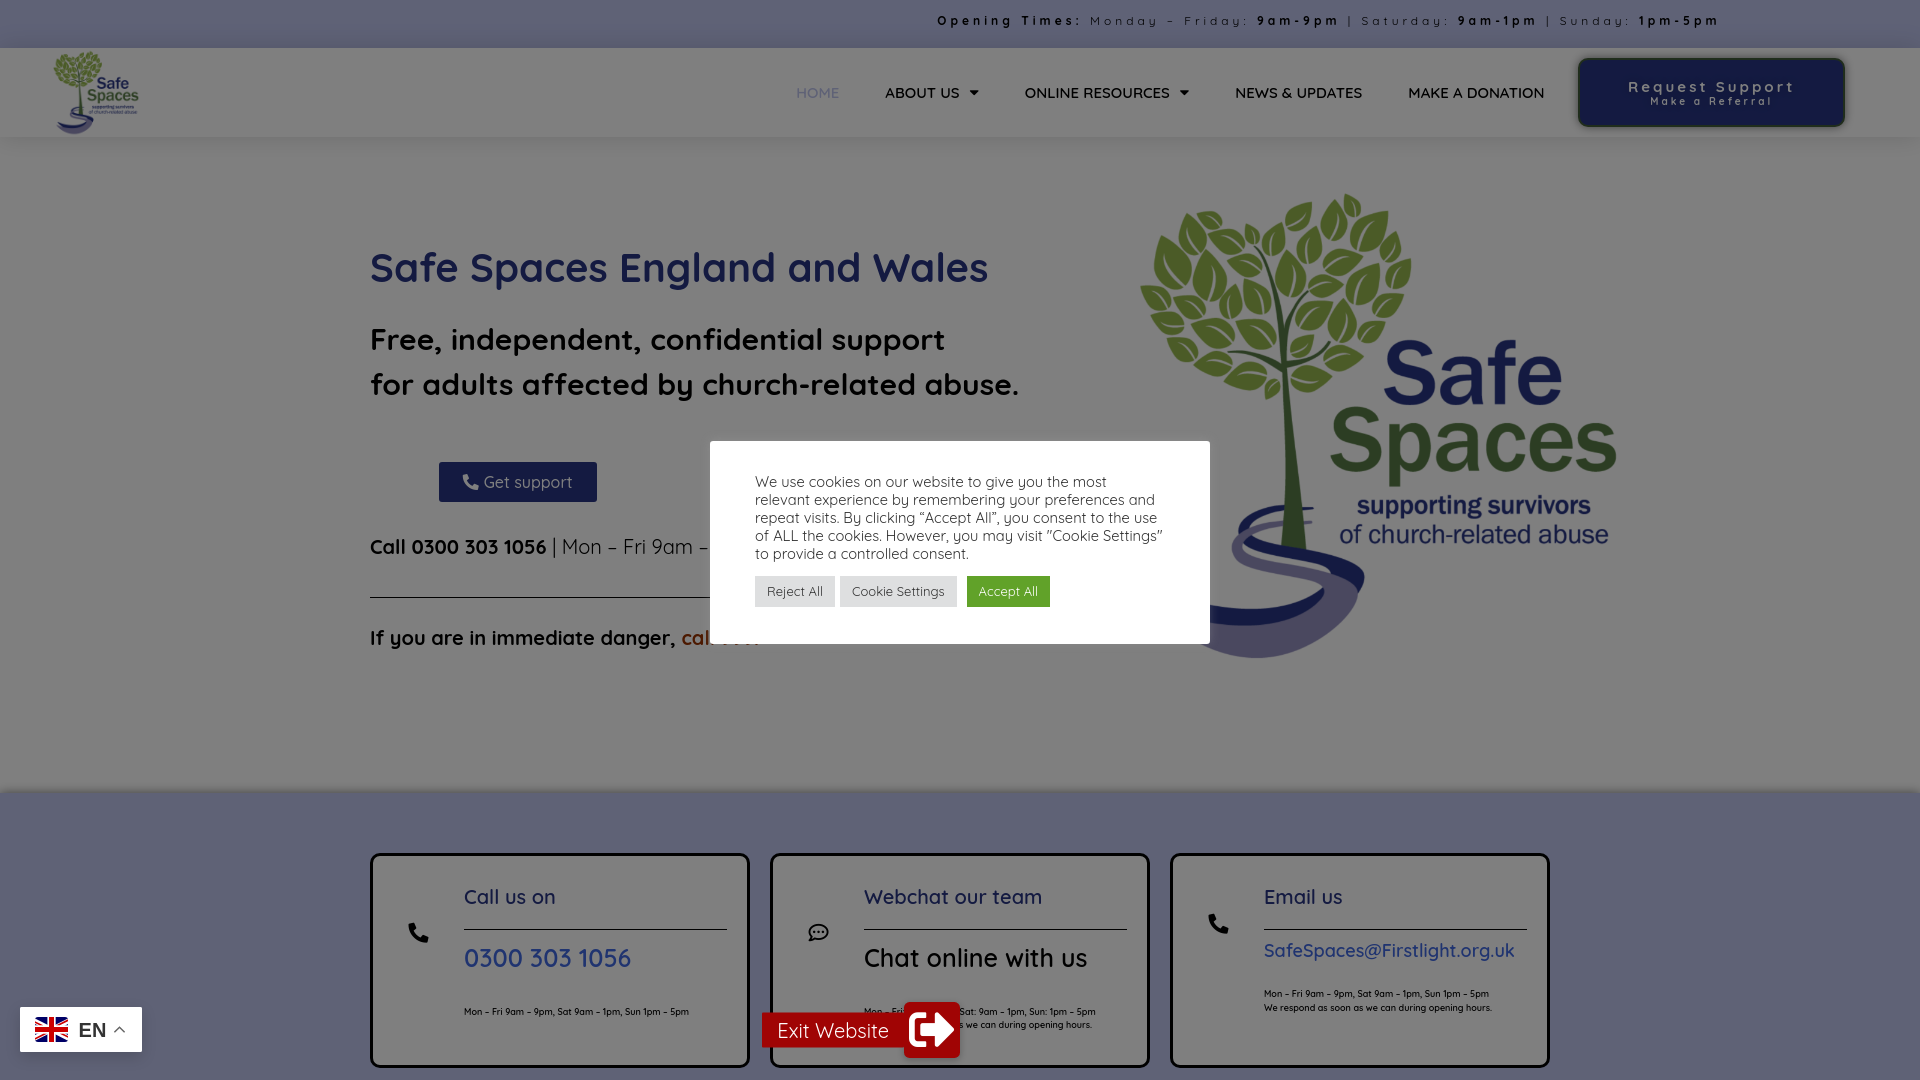Reject All cookies
The image size is (1920, 1080).
795,591
